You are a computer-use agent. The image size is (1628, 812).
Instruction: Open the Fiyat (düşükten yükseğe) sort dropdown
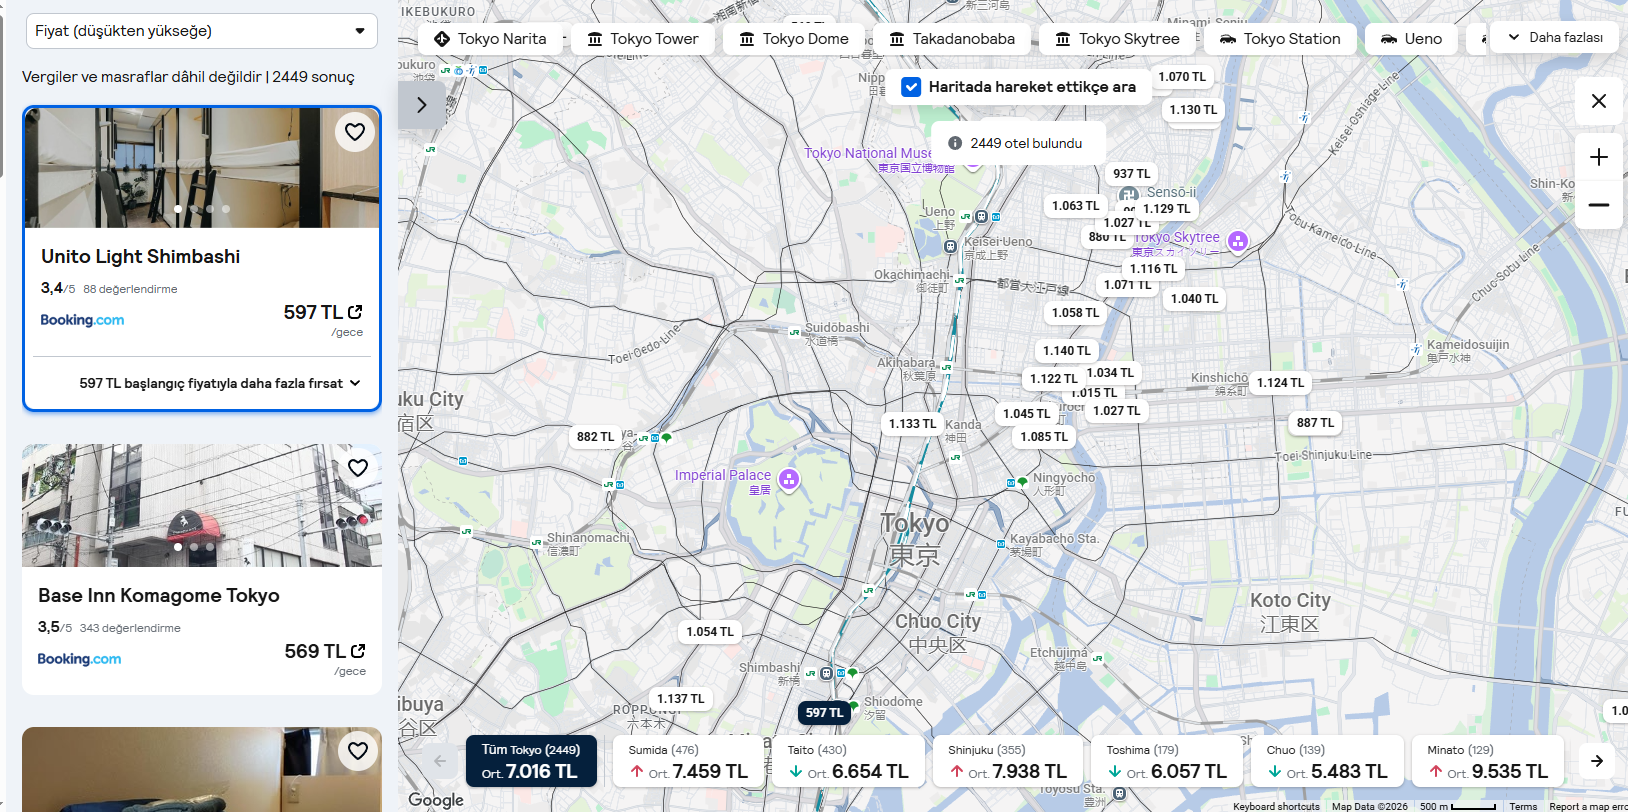(202, 31)
